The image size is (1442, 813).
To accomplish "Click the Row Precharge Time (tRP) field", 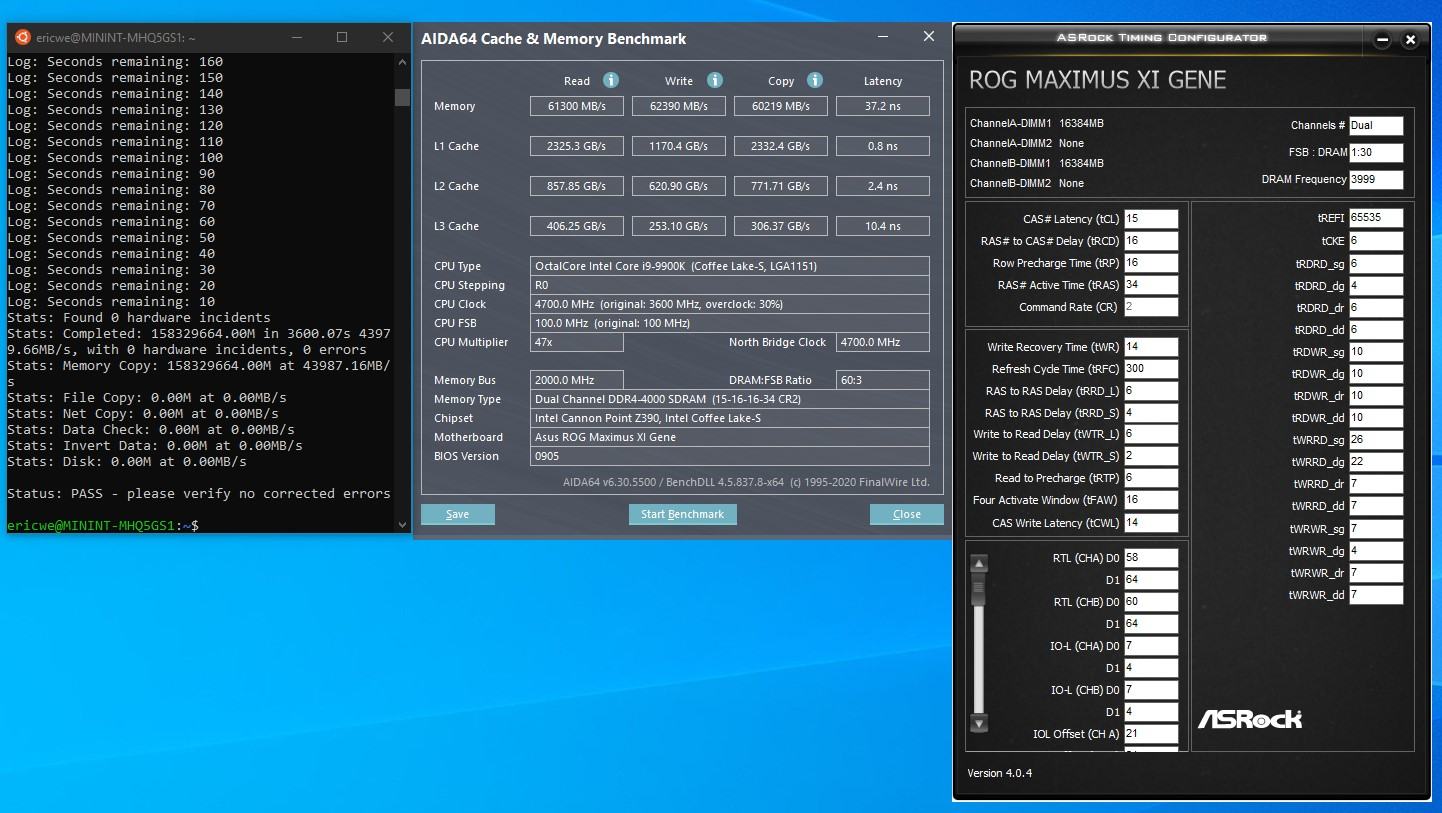I will coord(1151,263).
